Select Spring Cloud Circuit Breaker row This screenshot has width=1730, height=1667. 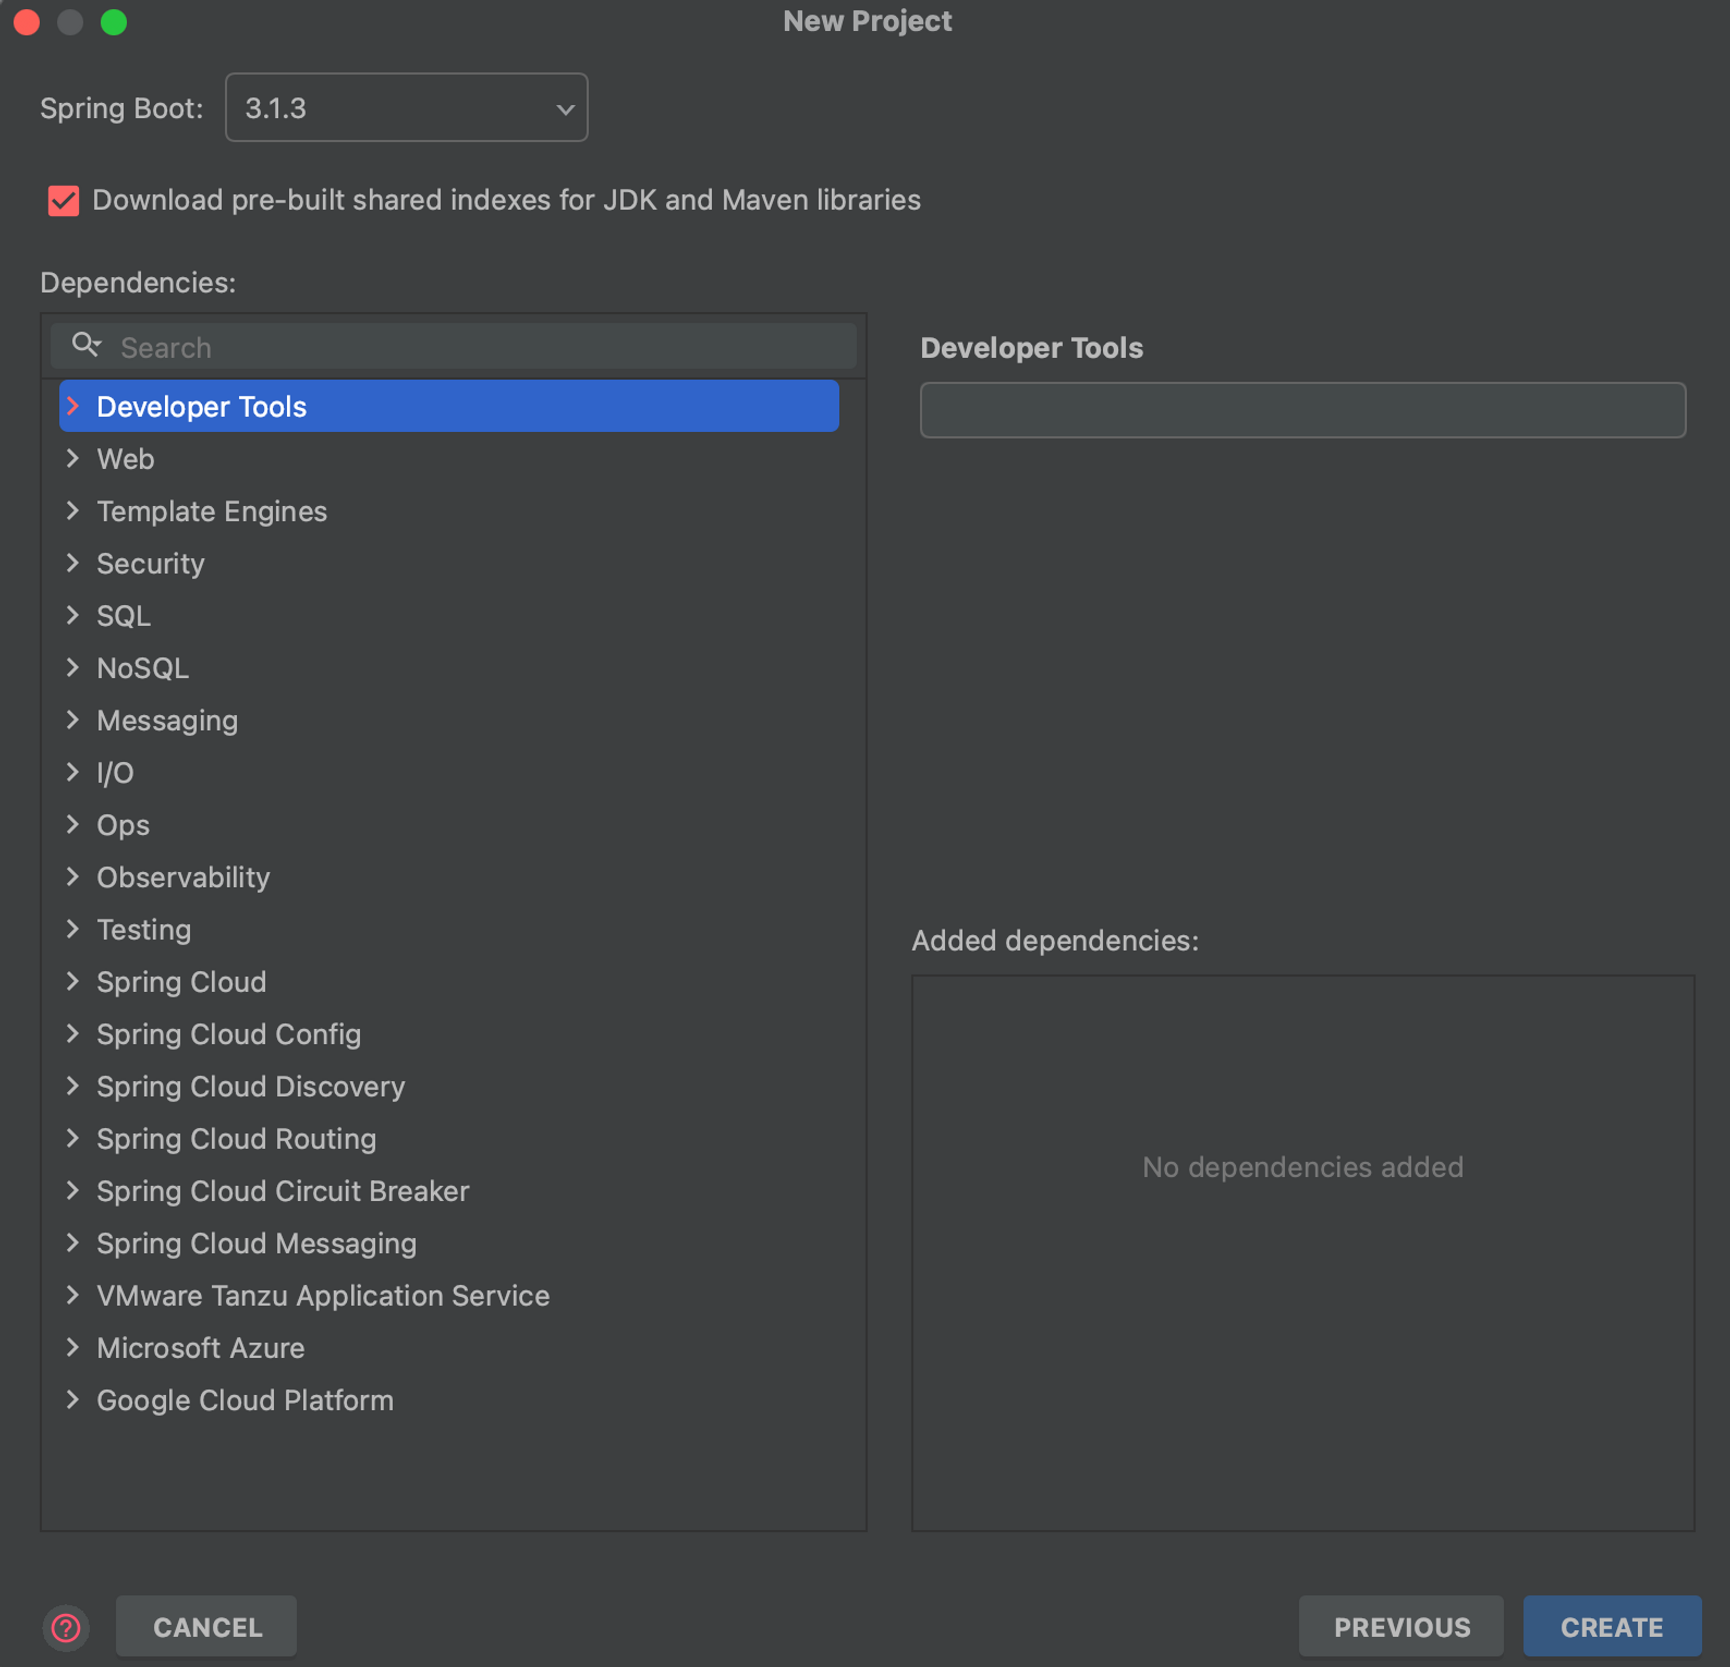449,1191
